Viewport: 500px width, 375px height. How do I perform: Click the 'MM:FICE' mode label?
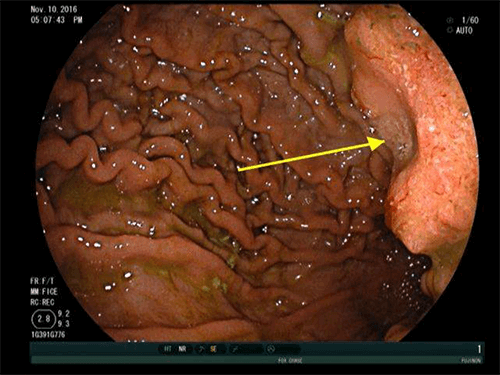(44, 292)
